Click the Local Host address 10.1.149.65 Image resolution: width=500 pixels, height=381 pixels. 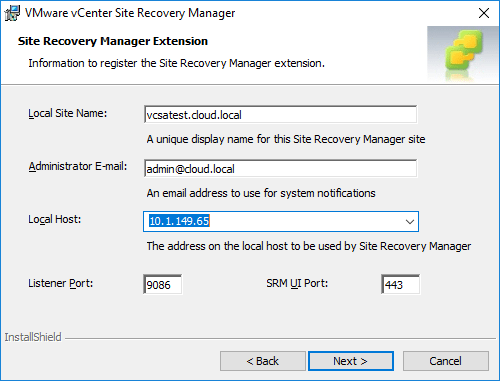click(x=179, y=221)
